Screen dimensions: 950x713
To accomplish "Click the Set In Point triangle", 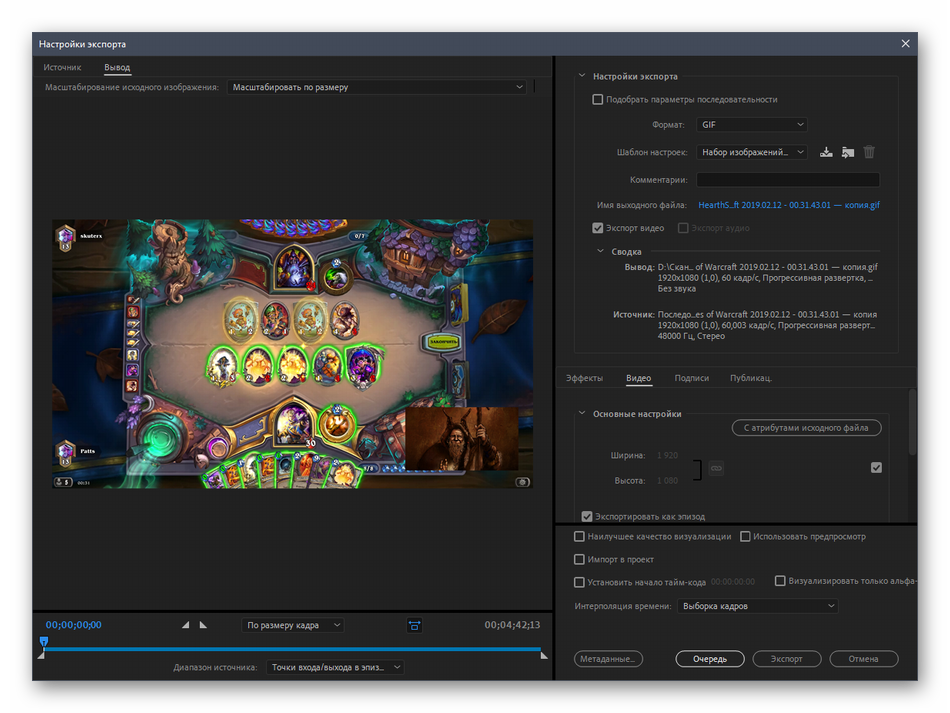I will tap(185, 625).
